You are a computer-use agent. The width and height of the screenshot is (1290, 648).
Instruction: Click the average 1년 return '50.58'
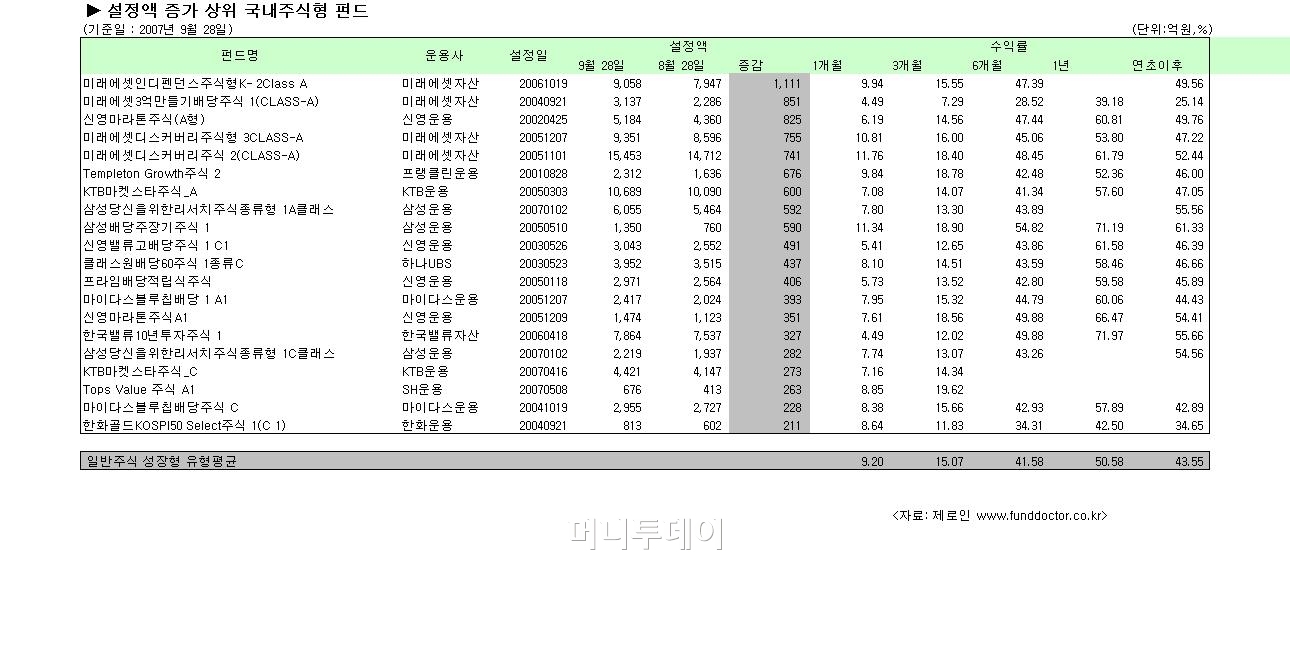pos(1109,462)
